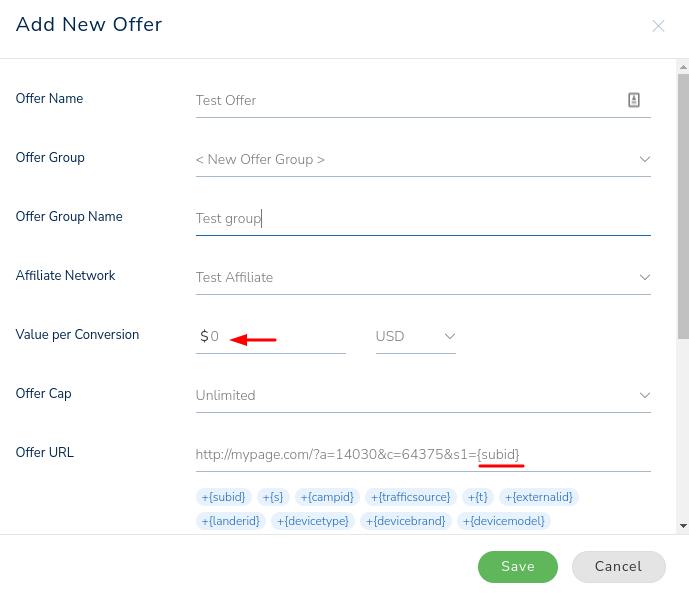689x593 pixels.
Task: Insert the +{s} token
Action: [x=273, y=497]
